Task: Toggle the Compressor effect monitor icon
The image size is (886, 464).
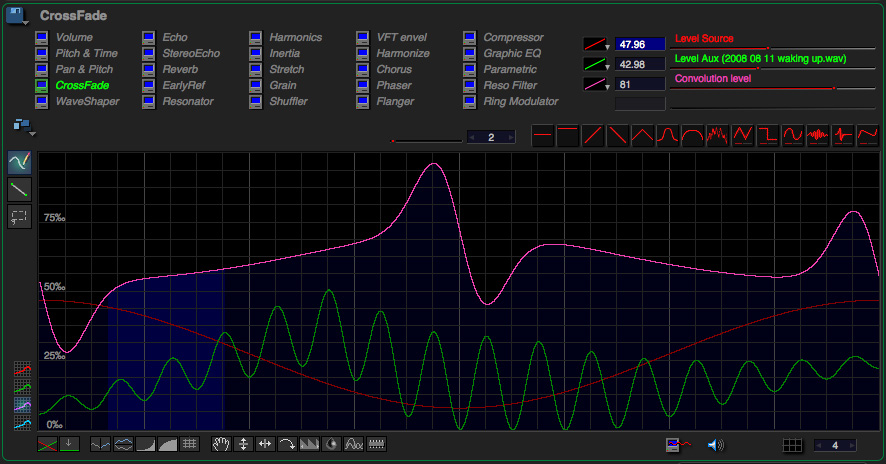Action: coord(470,37)
